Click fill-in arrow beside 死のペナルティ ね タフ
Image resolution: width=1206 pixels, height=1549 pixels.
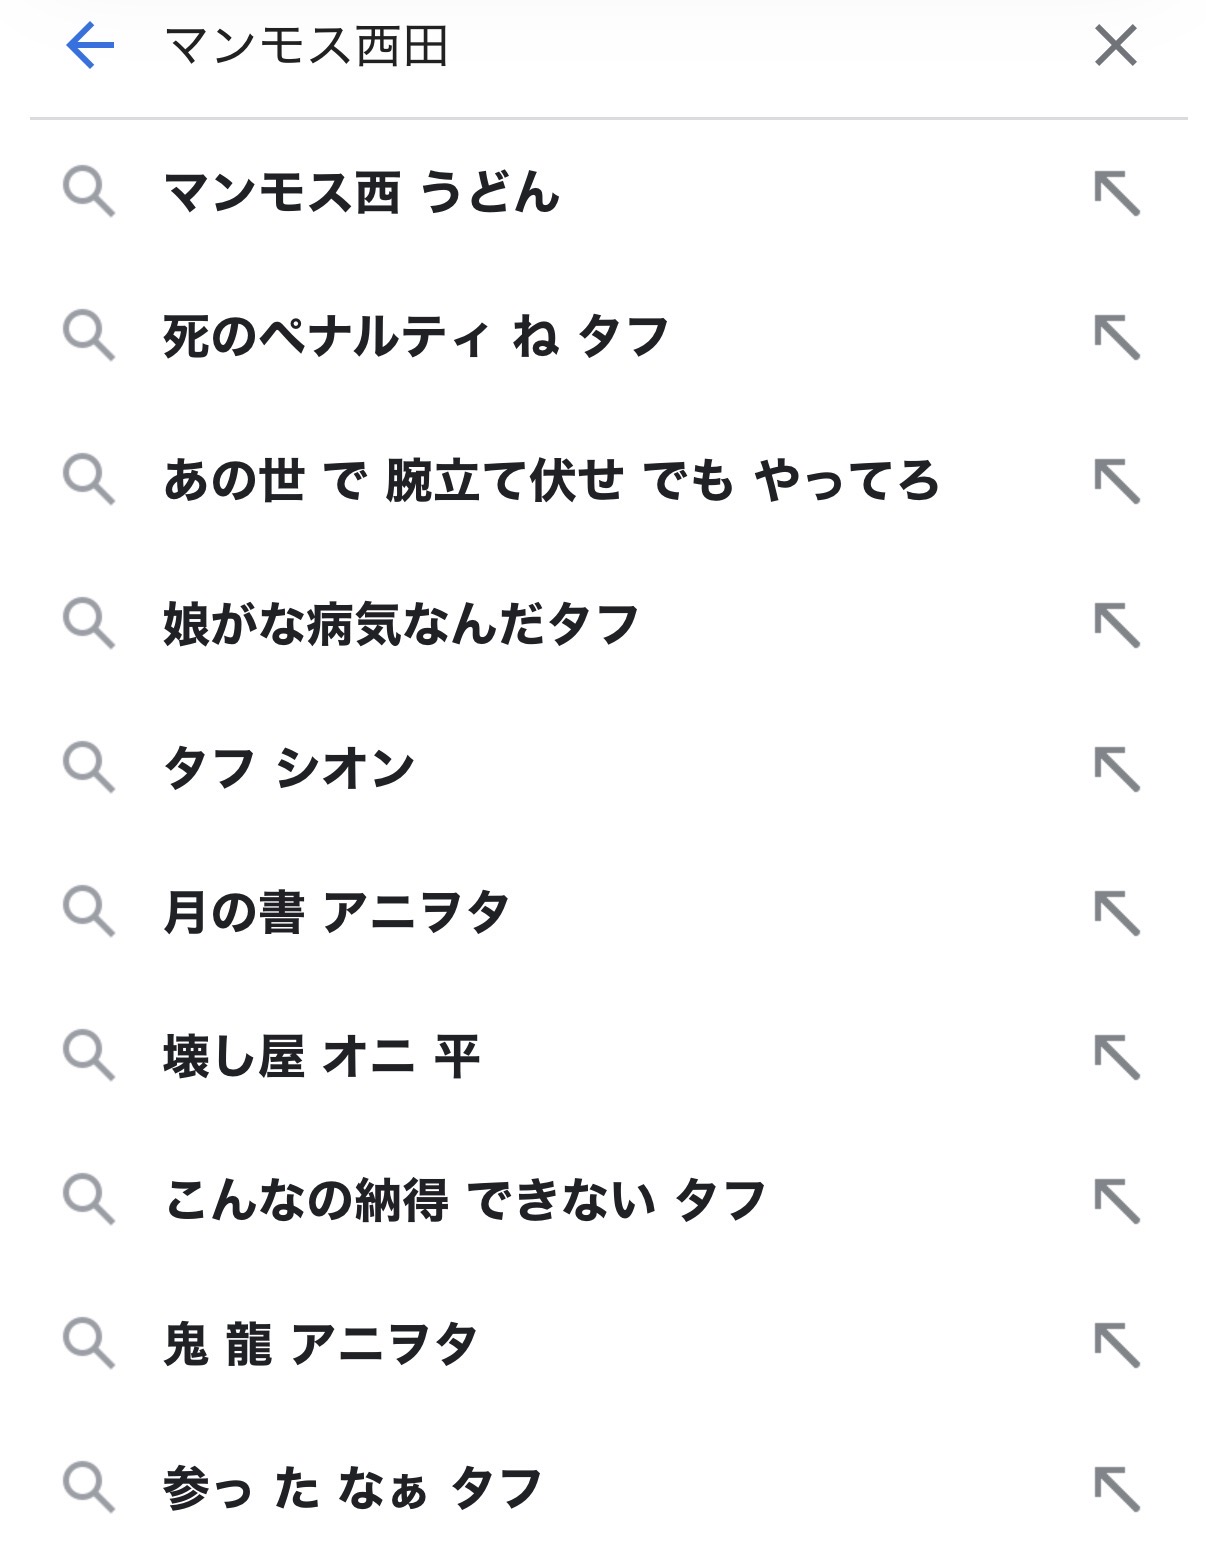(x=1116, y=337)
